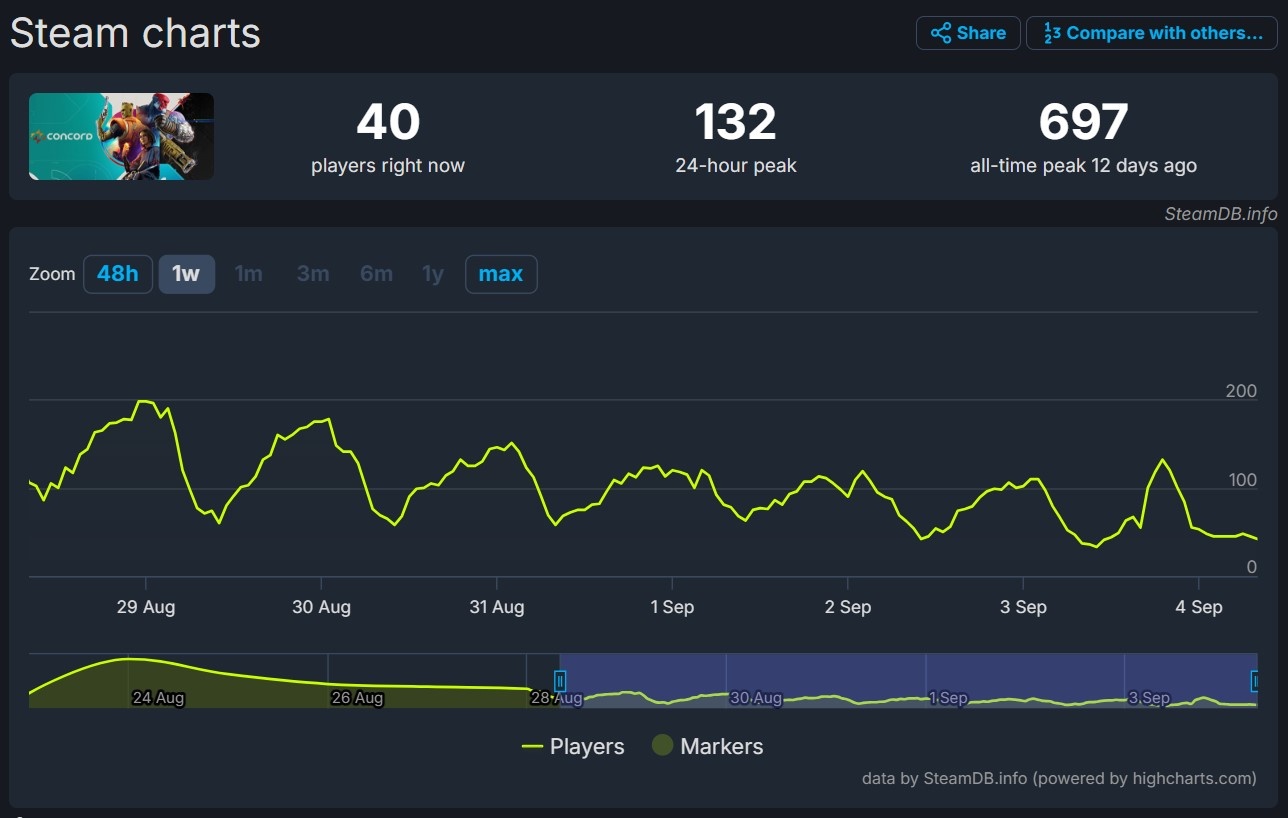Select the 1w zoom range
This screenshot has width=1288, height=818.
186,274
